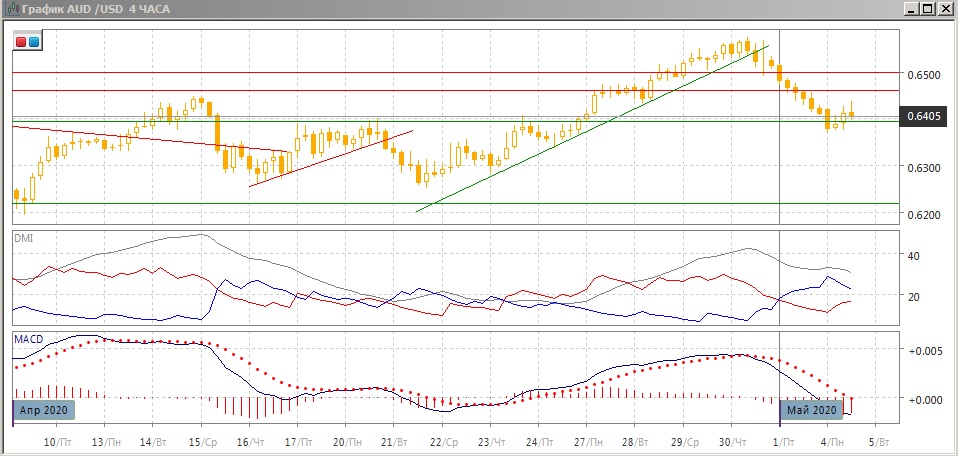Click the 0.6200 price axis label

[925, 215]
